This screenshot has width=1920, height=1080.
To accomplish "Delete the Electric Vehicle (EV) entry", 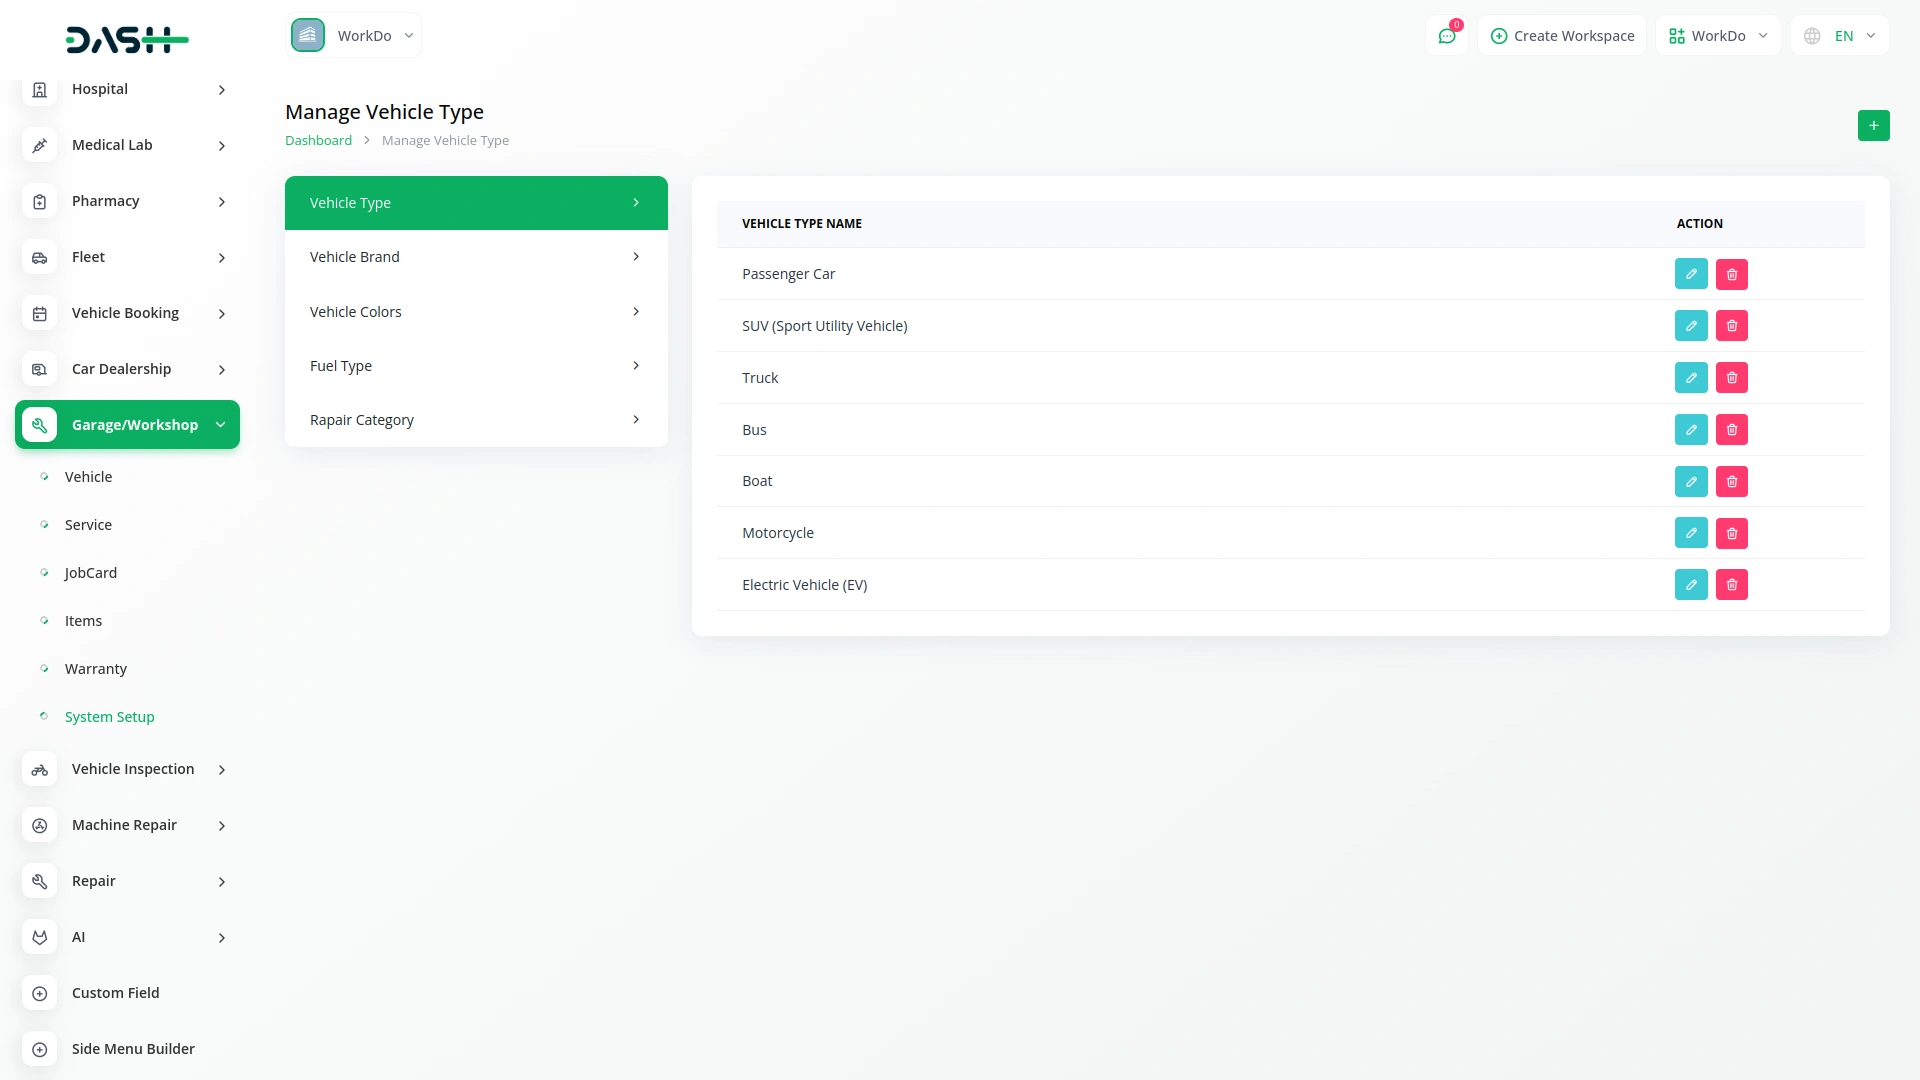I will point(1732,585).
